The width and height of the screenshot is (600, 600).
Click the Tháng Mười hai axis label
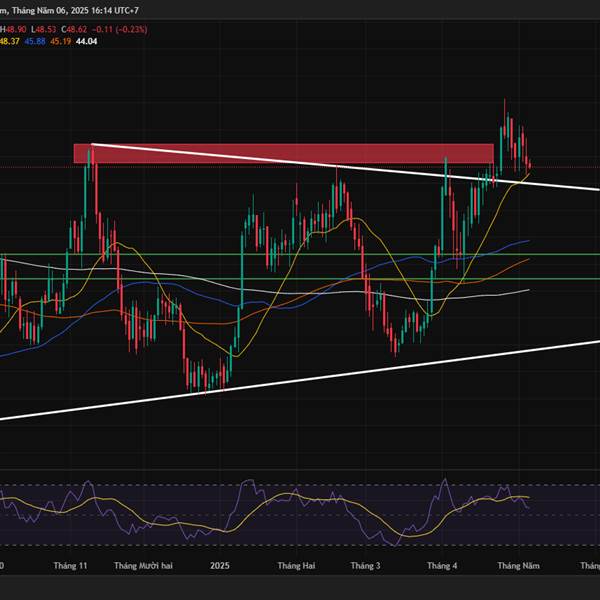coord(143,566)
